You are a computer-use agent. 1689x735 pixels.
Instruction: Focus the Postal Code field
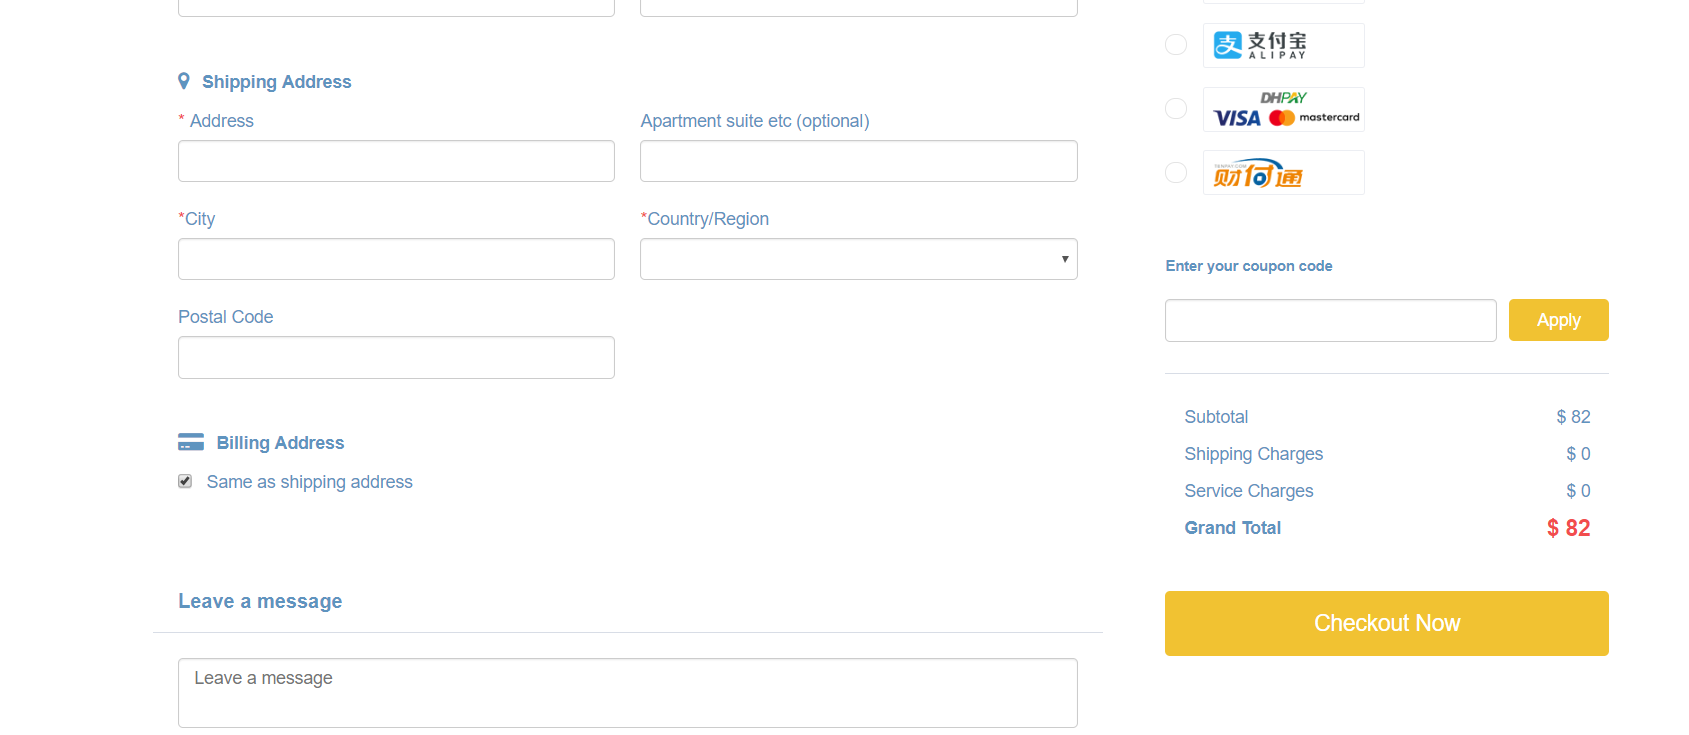[396, 357]
